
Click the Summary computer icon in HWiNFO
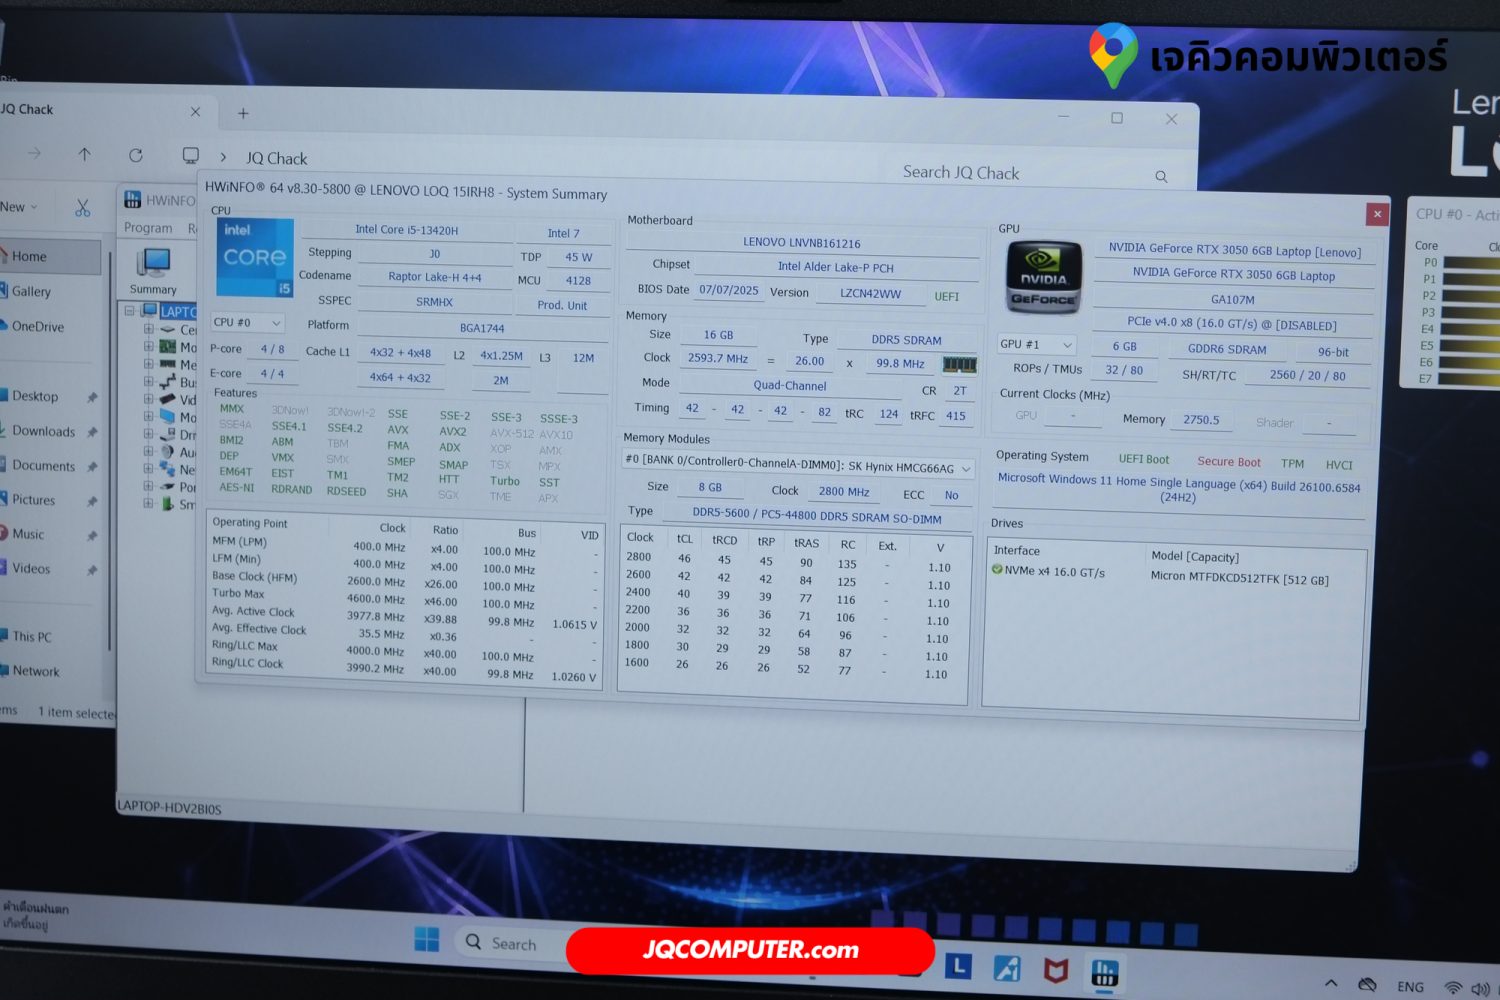153,264
